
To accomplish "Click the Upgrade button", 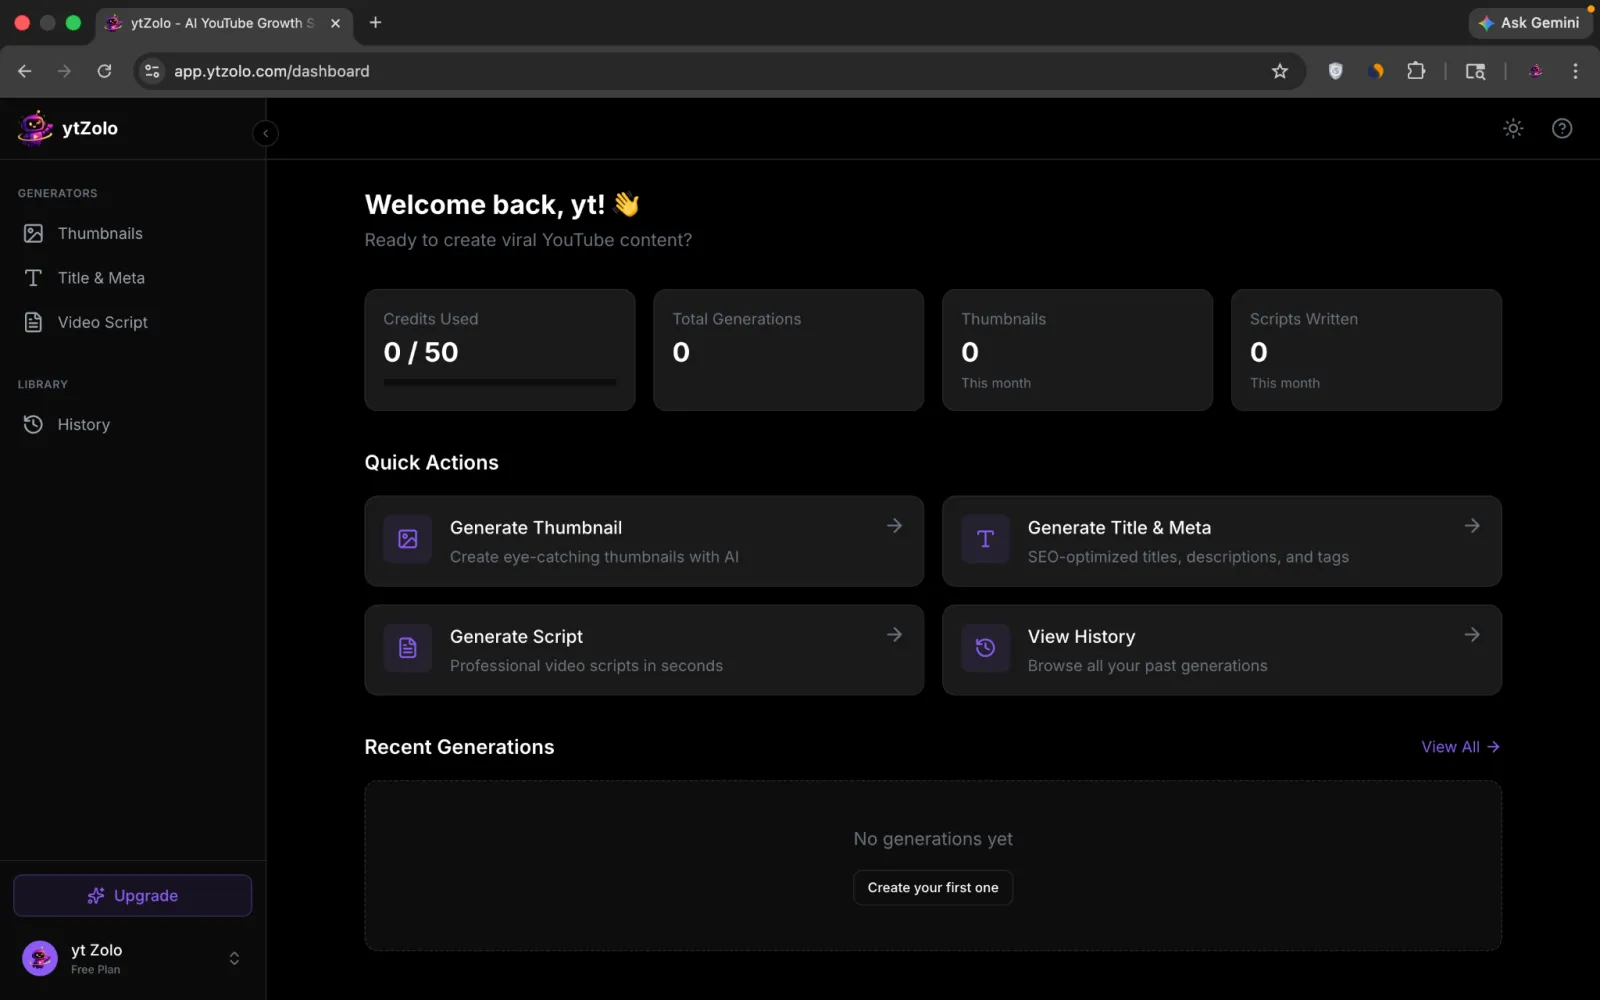I will point(132,895).
